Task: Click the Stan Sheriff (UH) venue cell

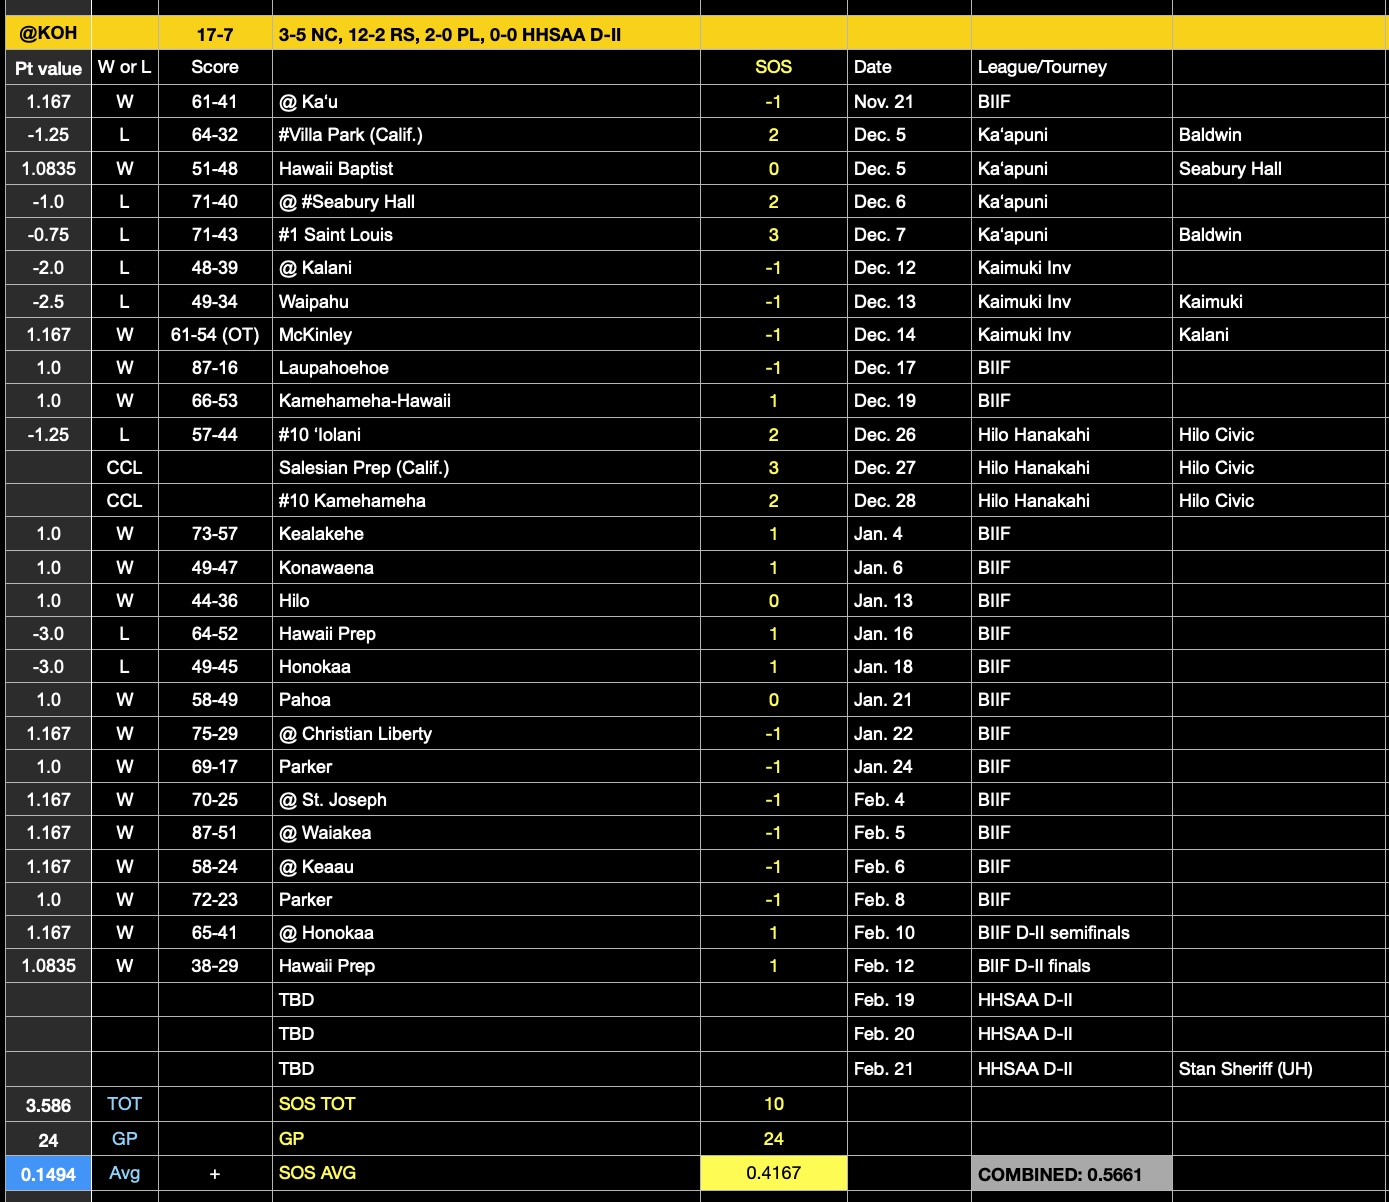Action: [x=1245, y=1069]
